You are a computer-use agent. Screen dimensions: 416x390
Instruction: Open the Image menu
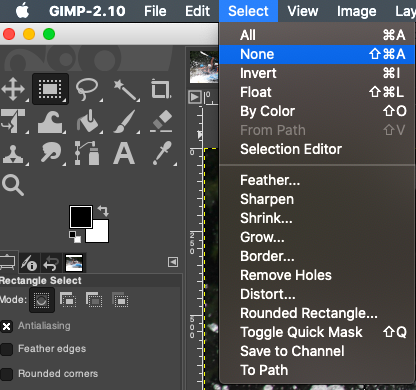(356, 11)
